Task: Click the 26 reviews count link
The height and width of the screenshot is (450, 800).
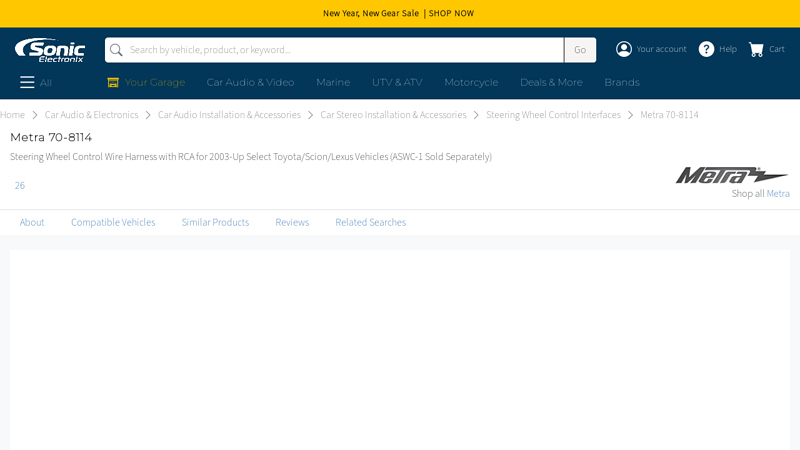Action: tap(20, 185)
